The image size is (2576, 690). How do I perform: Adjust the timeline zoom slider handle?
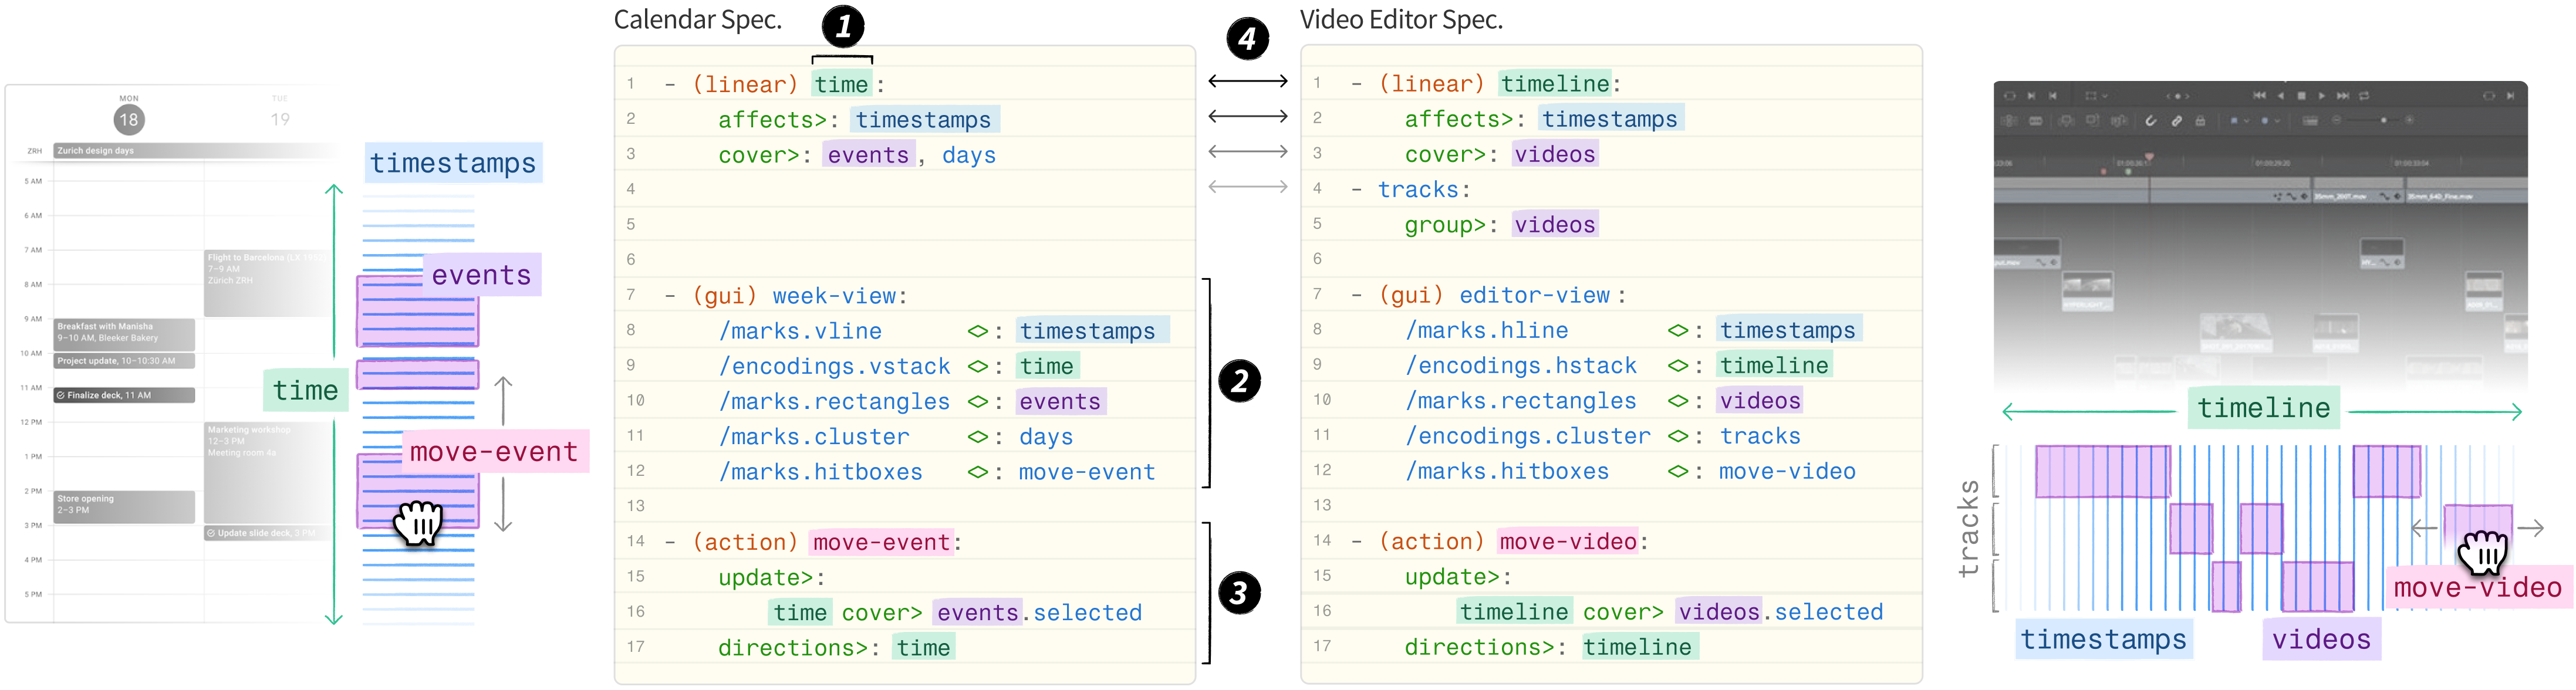tap(2384, 120)
